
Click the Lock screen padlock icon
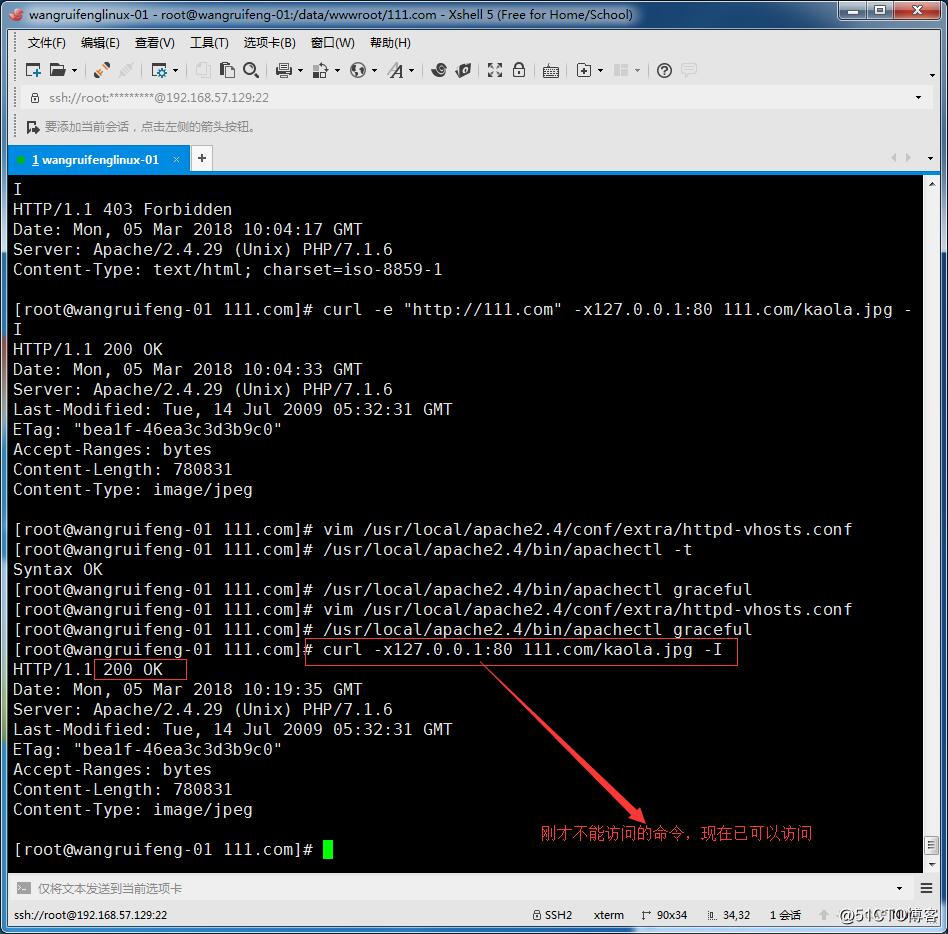point(519,71)
